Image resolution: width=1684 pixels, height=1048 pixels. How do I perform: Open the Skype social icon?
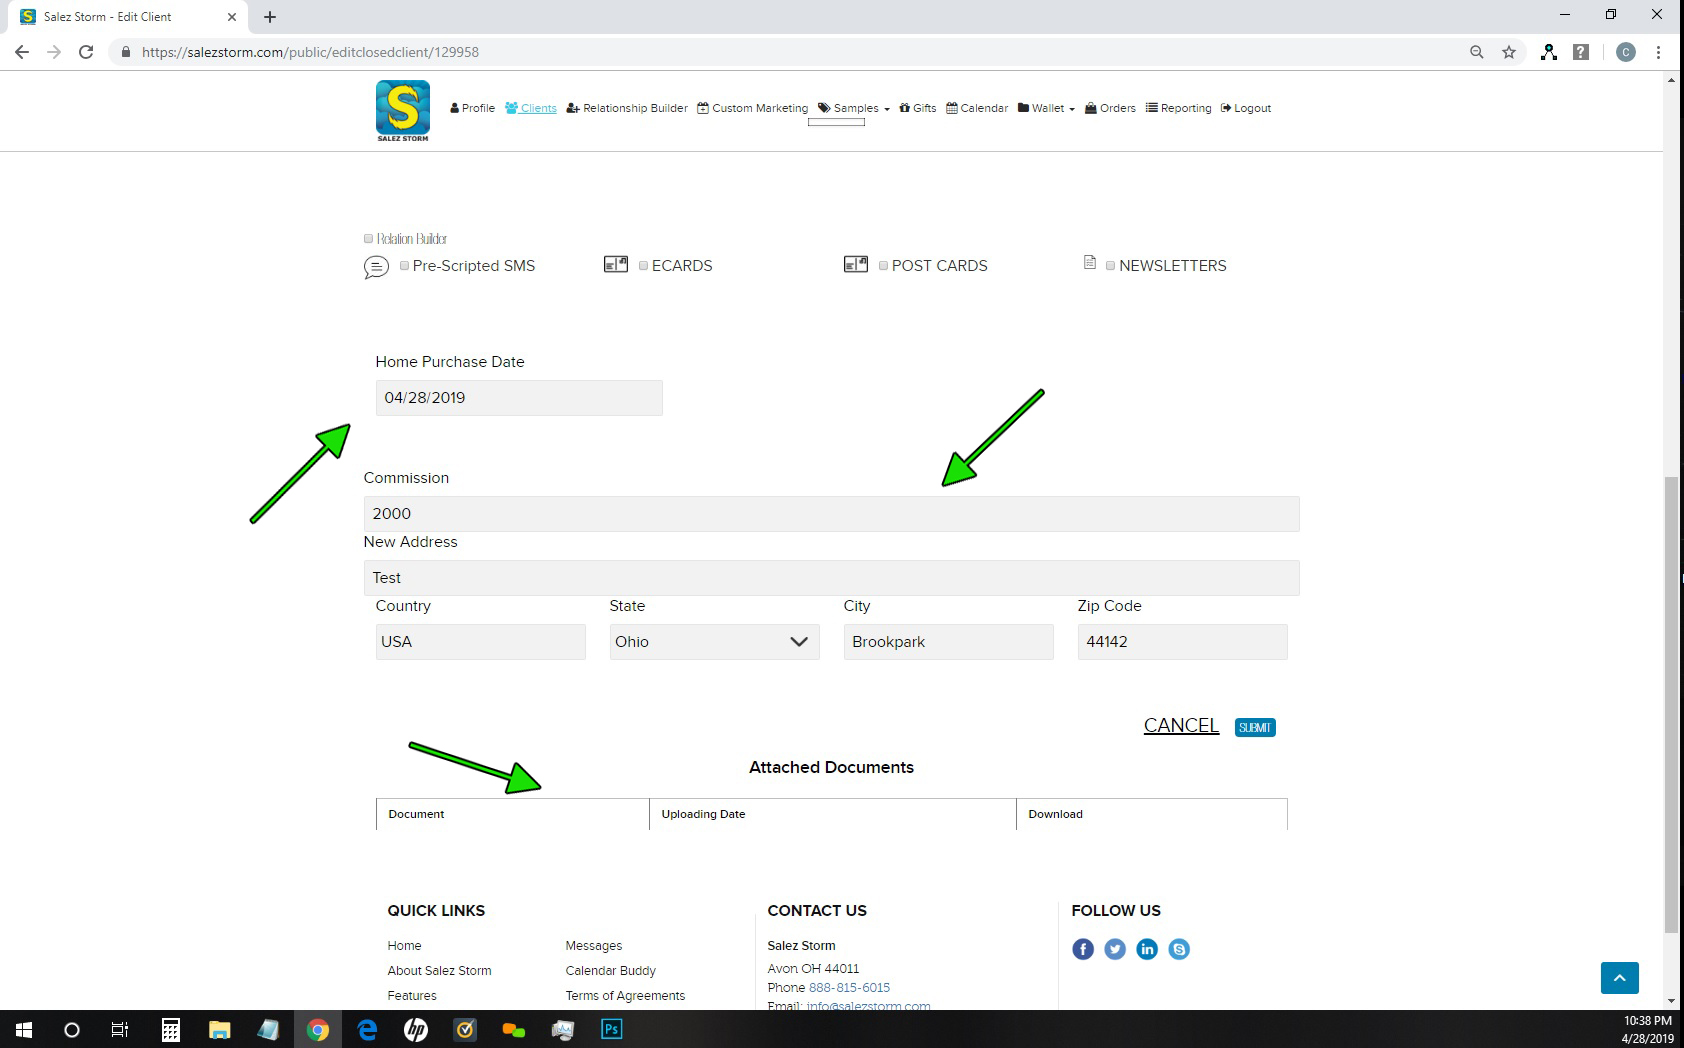tap(1179, 949)
